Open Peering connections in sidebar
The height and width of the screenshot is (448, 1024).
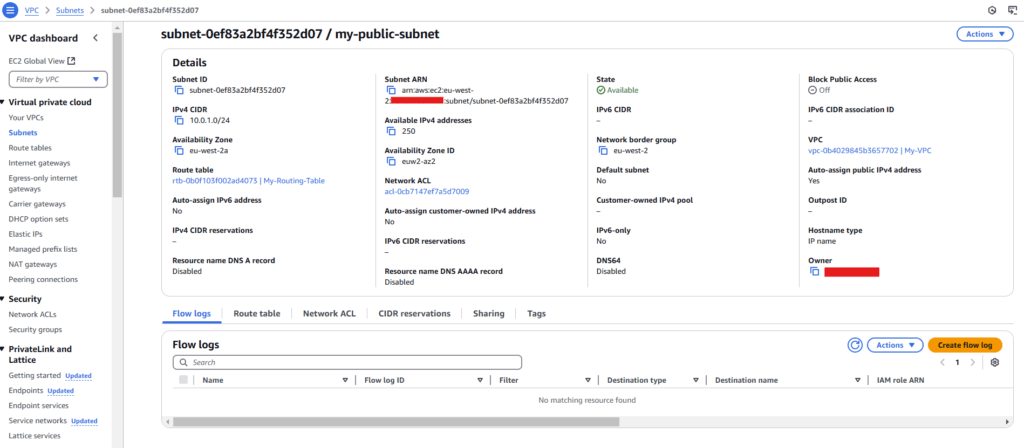coord(43,280)
